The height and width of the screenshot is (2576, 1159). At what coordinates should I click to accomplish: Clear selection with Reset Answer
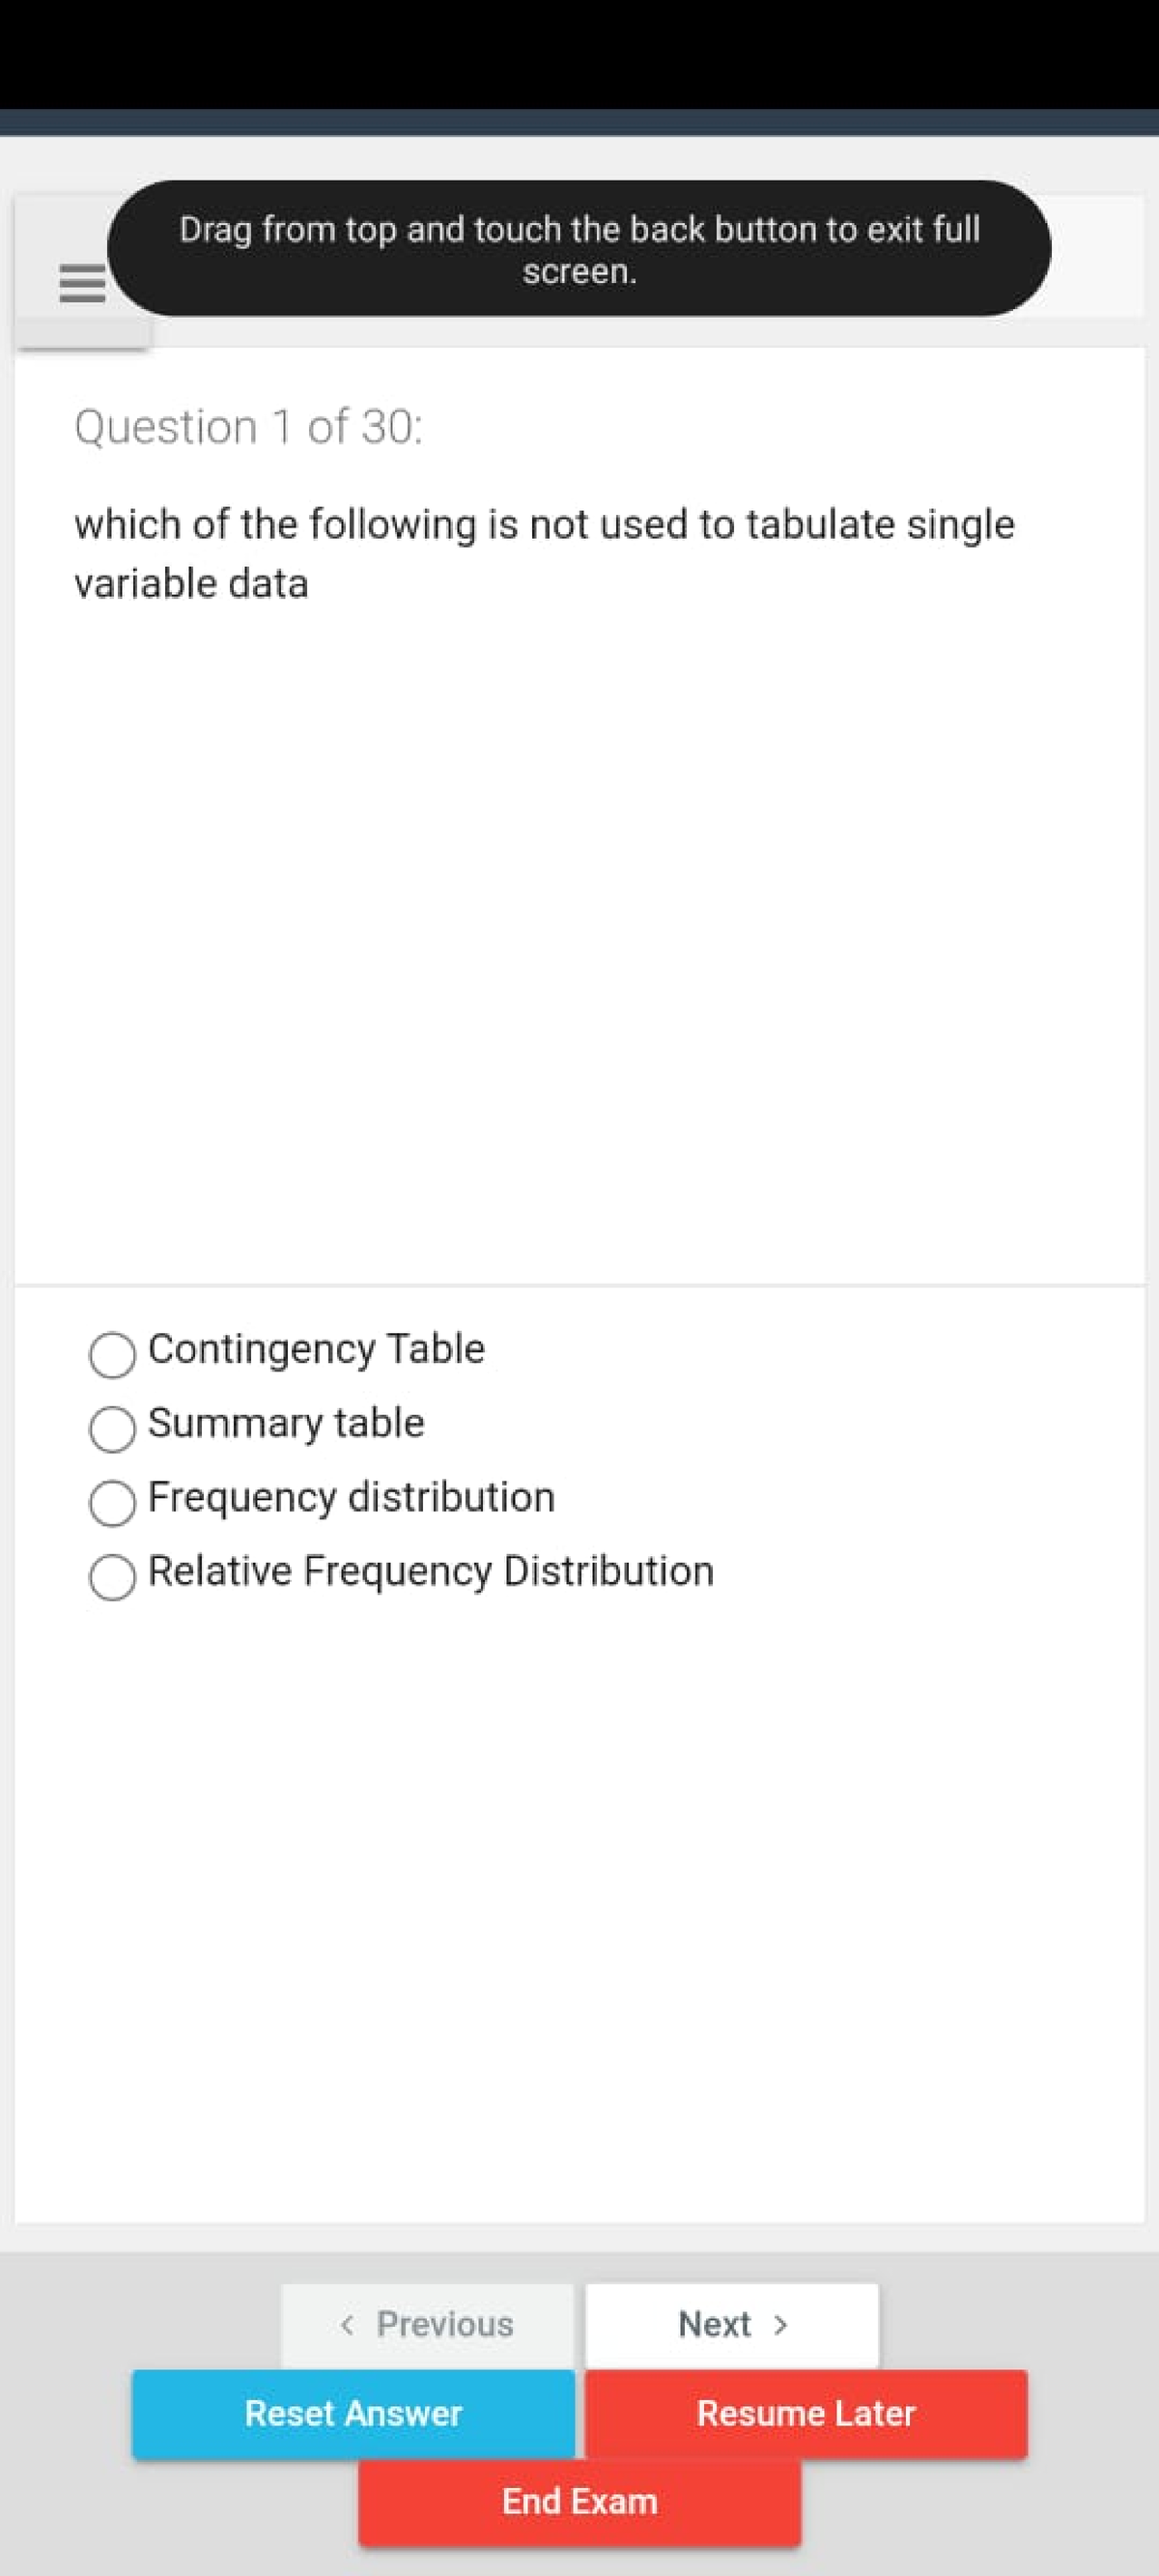click(x=353, y=2413)
